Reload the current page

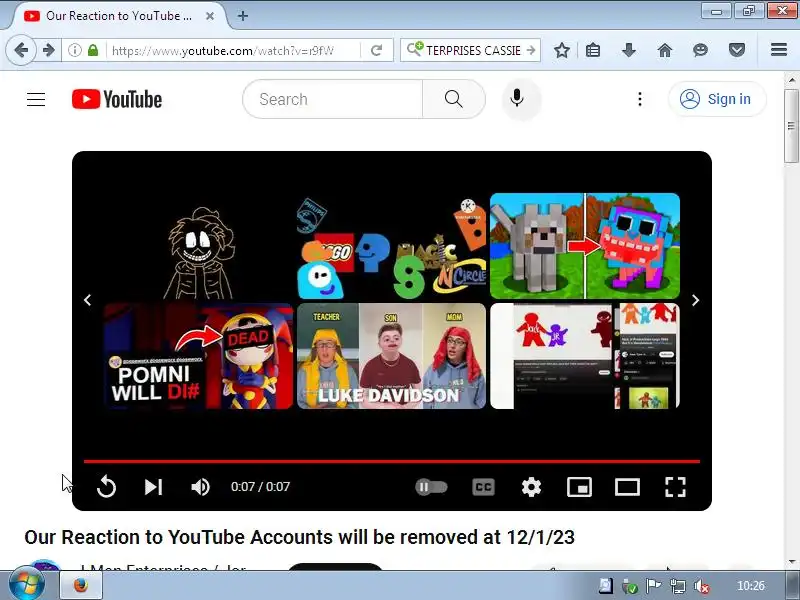[x=377, y=51]
